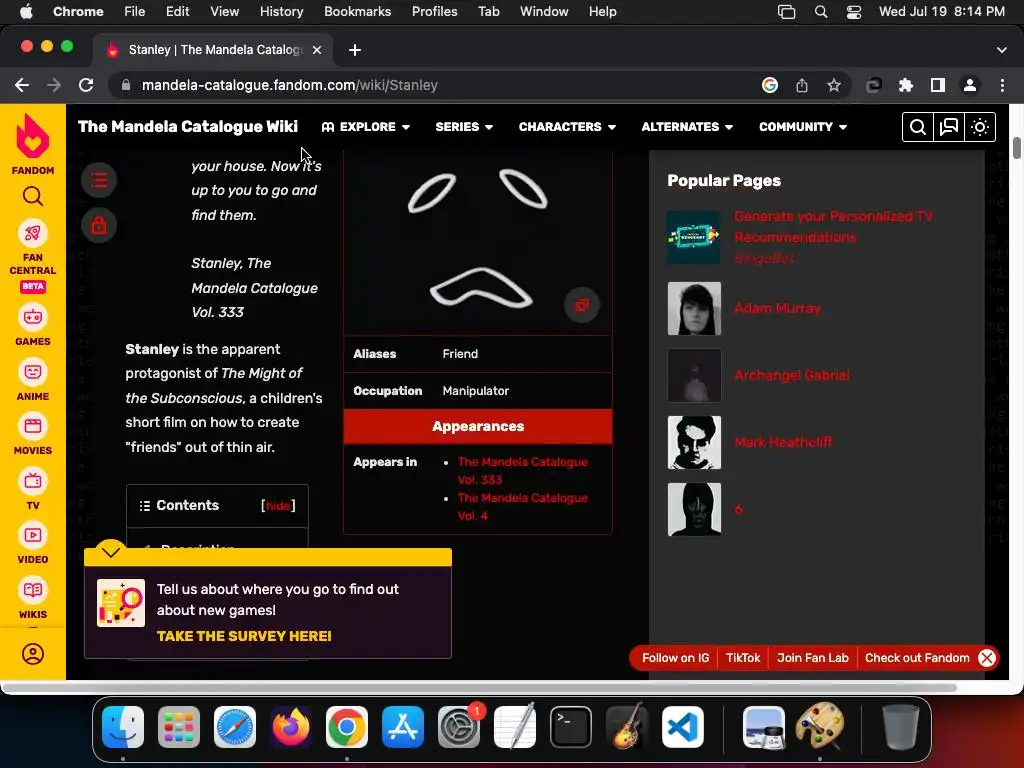Open The Mandela Catalogue Vol. 333 link
This screenshot has width=1024, height=768.
click(x=522, y=470)
